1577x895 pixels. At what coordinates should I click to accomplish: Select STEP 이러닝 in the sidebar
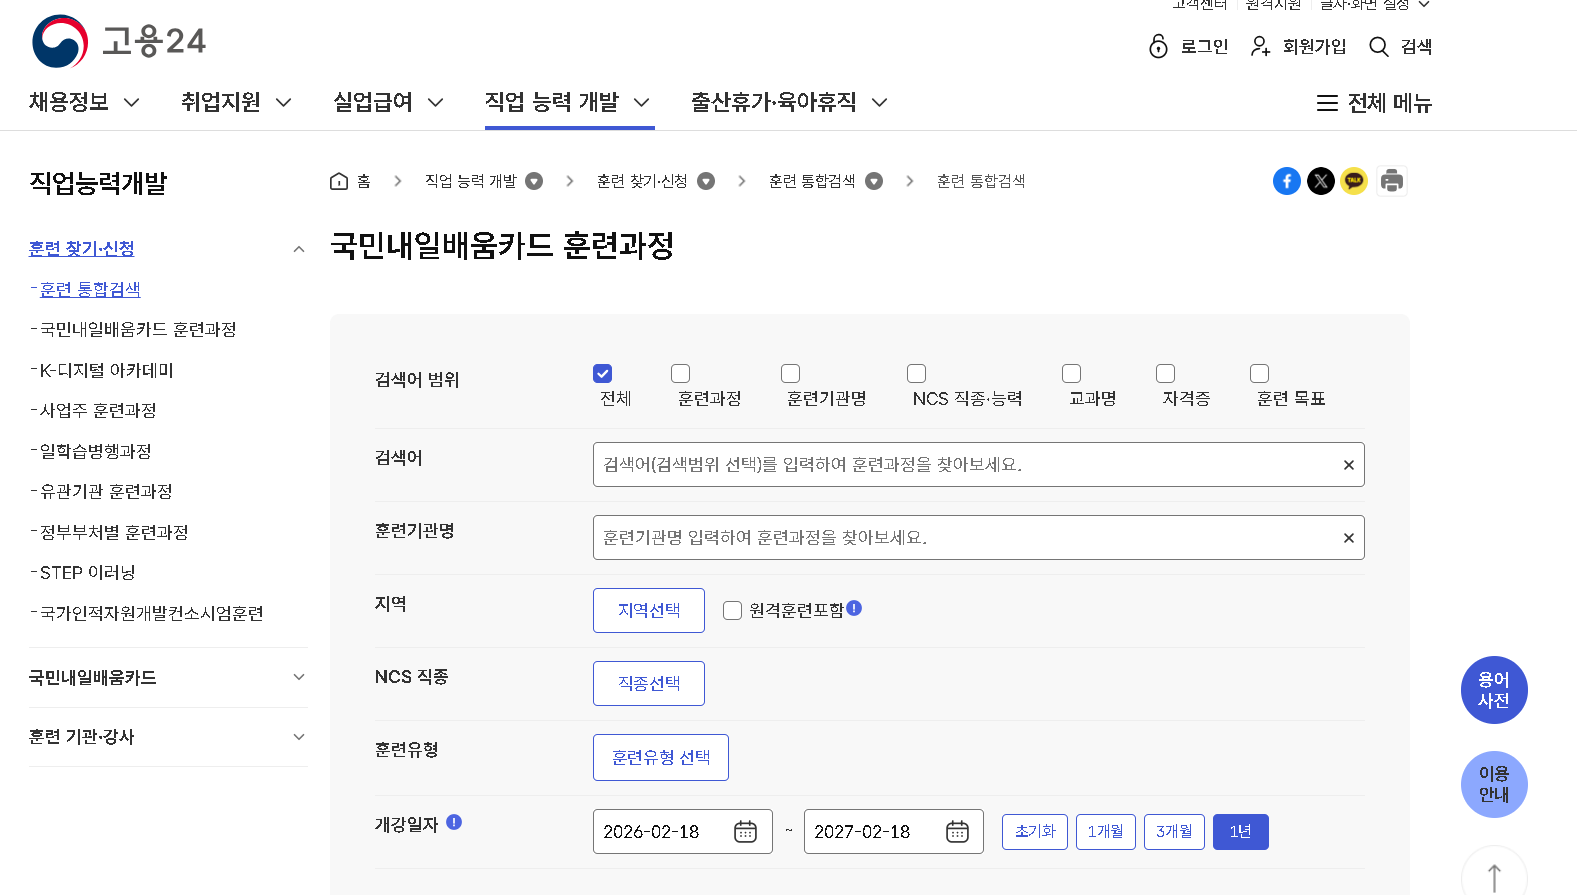click(88, 572)
